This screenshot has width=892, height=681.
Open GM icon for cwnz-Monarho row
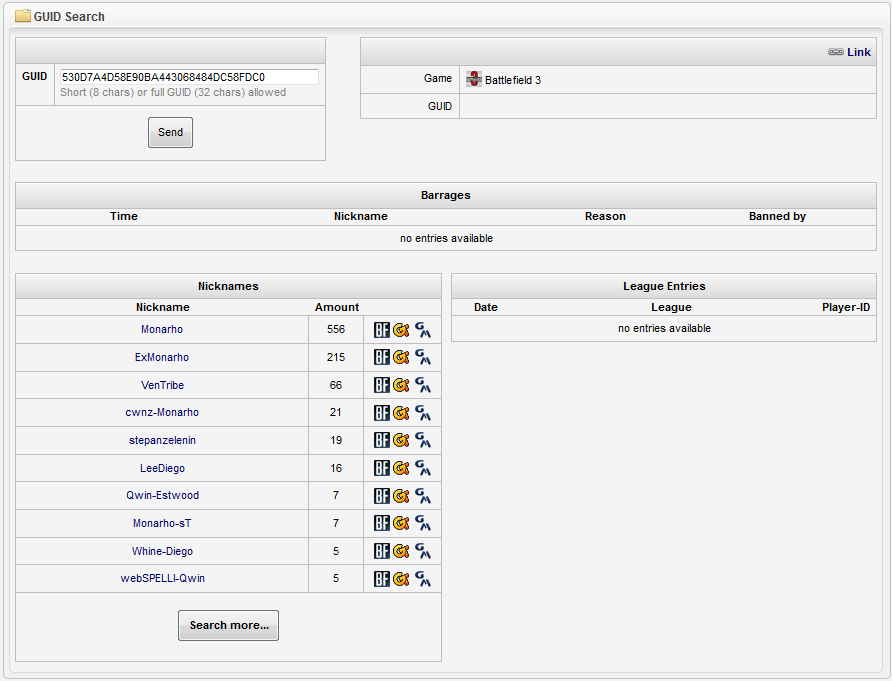423,413
